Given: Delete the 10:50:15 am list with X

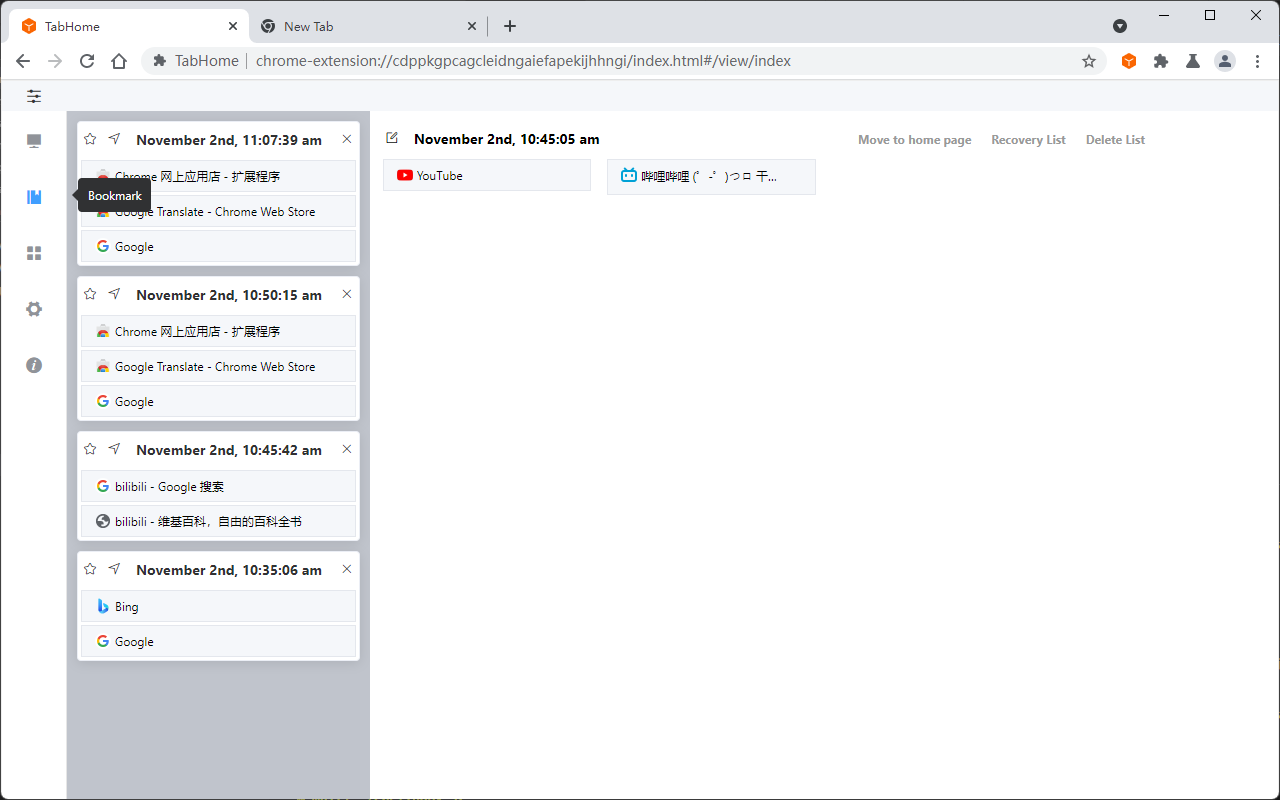Looking at the screenshot, I should [347, 294].
